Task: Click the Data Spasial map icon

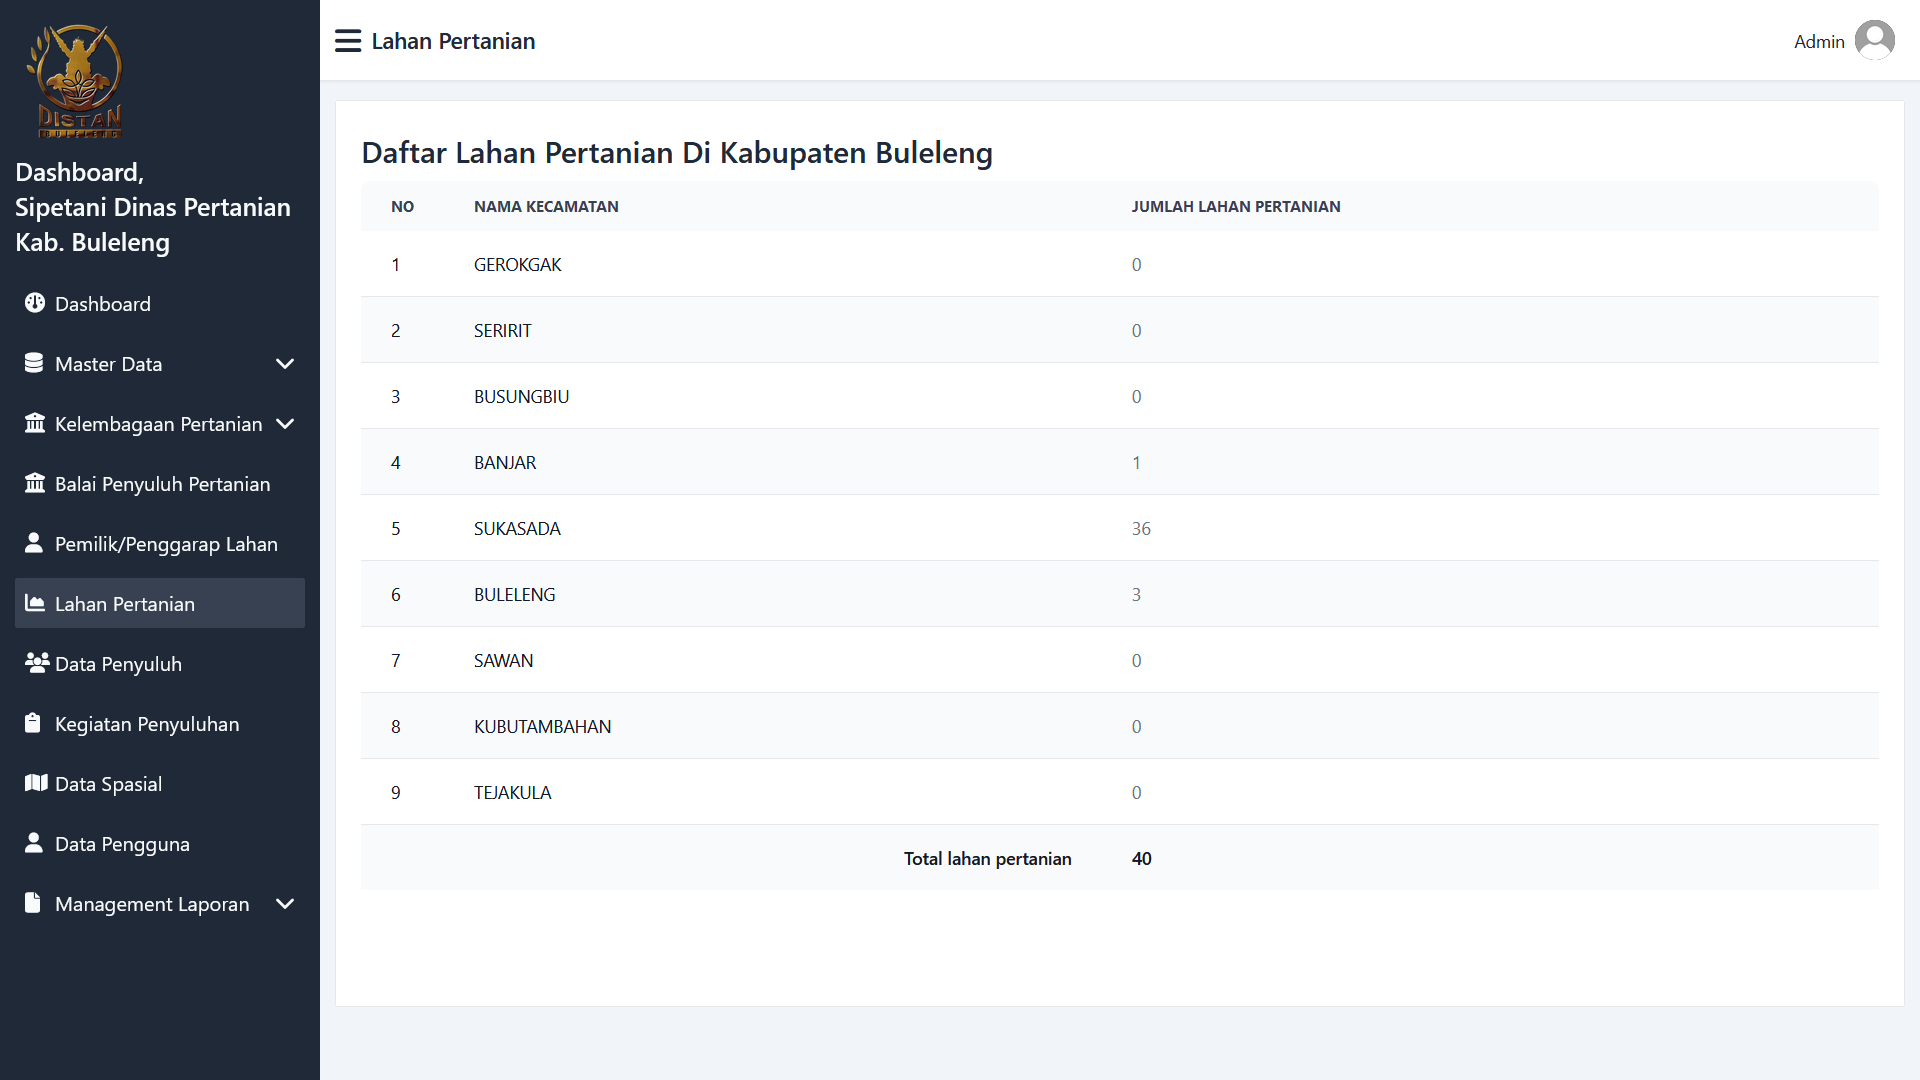Action: [x=36, y=783]
